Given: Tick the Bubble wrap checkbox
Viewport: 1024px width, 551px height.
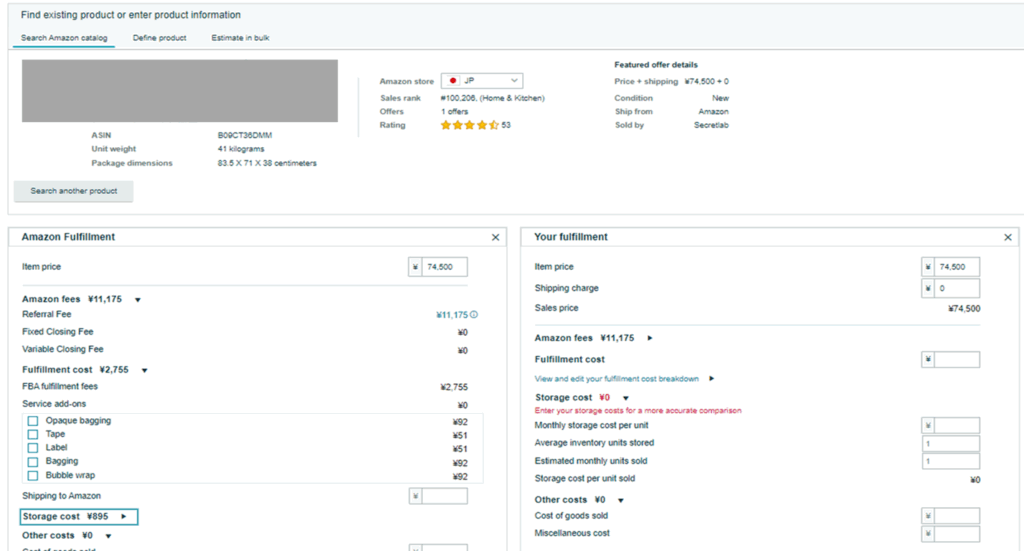Looking at the screenshot, I should point(33,476).
